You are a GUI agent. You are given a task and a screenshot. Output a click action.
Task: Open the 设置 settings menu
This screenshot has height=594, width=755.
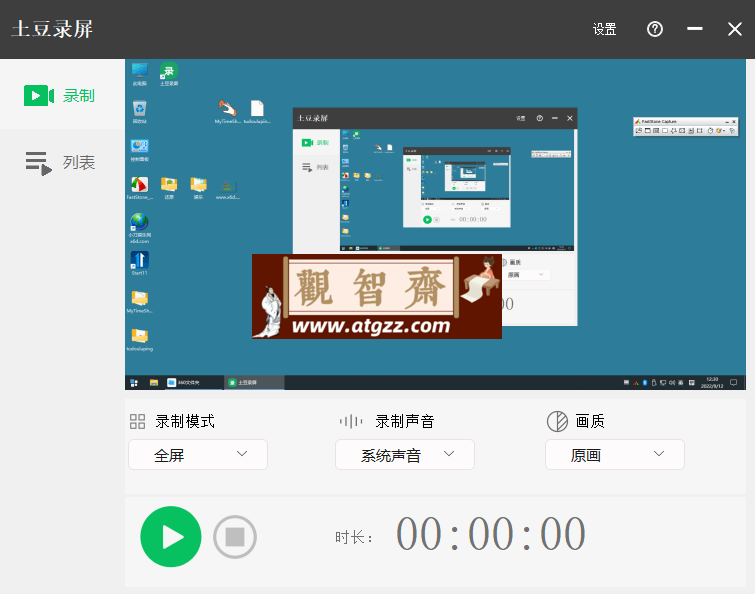[604, 29]
